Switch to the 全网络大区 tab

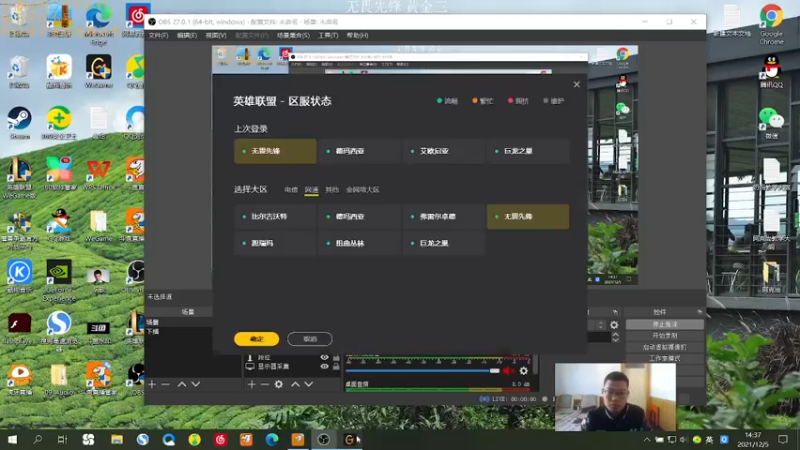click(x=362, y=189)
